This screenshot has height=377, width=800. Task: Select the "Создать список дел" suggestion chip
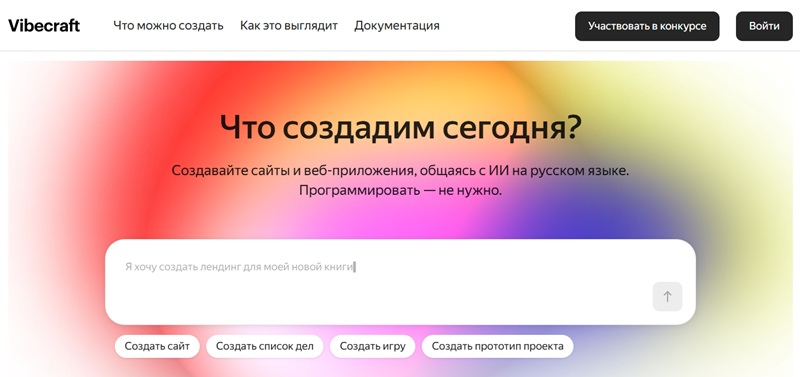(264, 346)
